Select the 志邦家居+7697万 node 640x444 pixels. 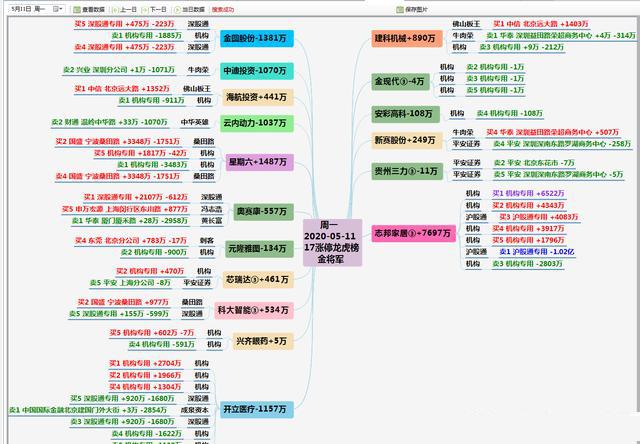[413, 233]
